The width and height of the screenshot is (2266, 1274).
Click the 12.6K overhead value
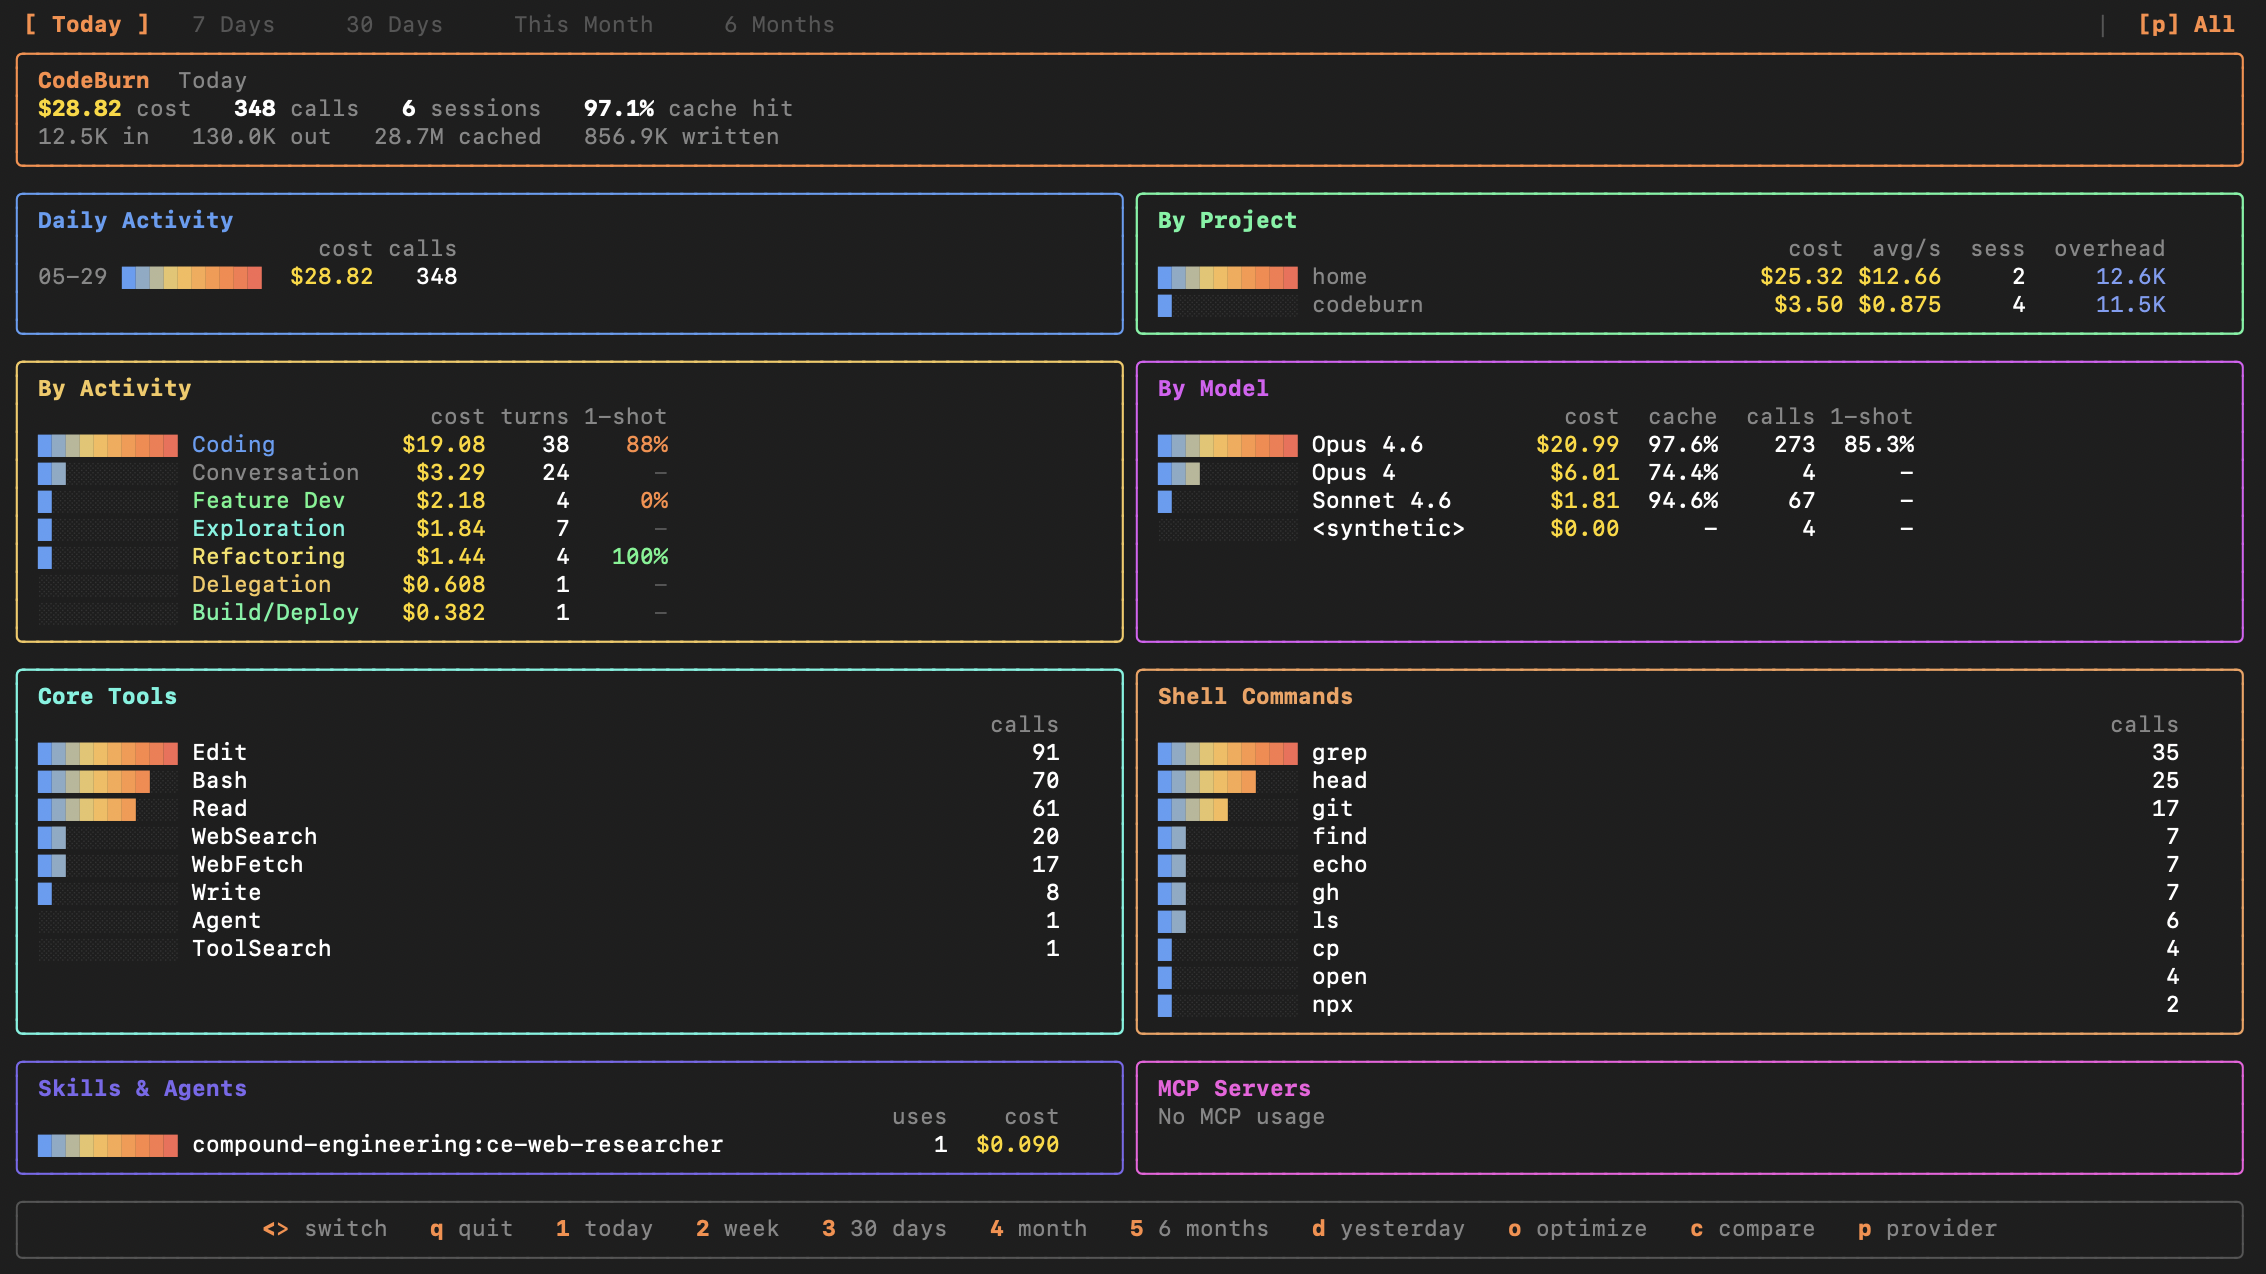[x=2130, y=276]
